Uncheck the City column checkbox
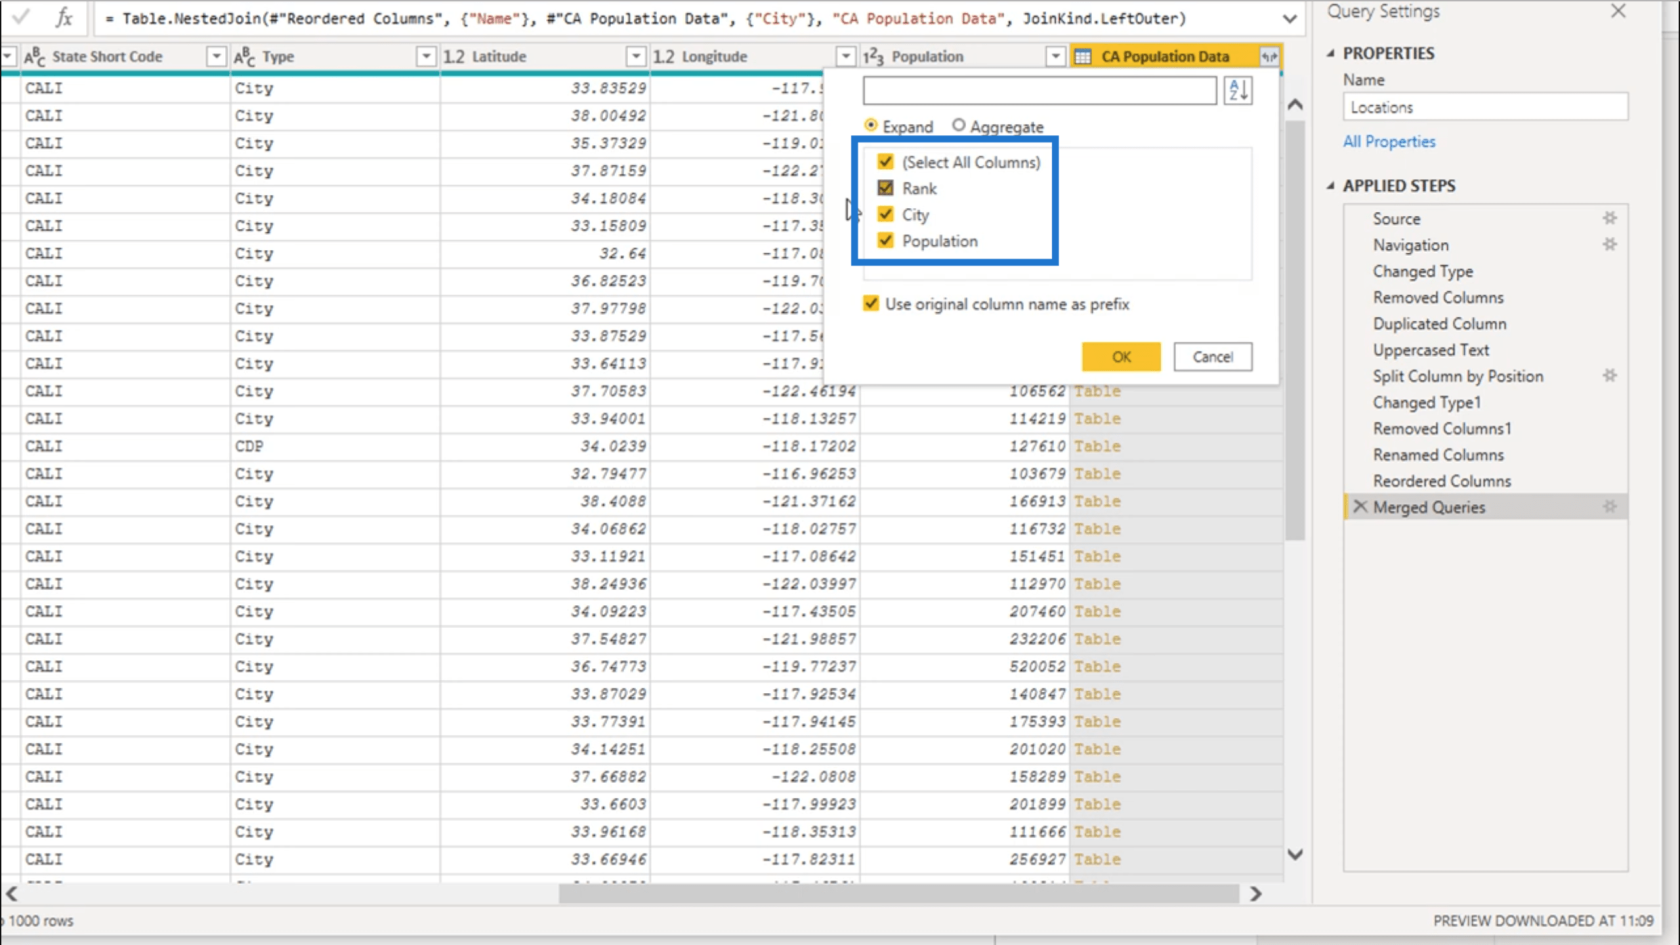Screen dimensions: 1680x945 [886, 214]
